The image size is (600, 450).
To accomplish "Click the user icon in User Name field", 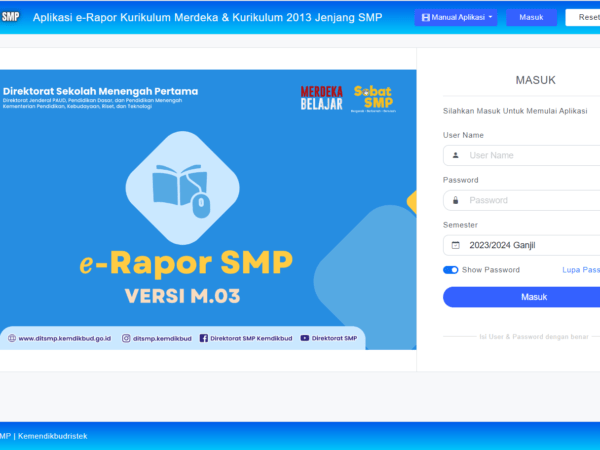I will click(456, 155).
